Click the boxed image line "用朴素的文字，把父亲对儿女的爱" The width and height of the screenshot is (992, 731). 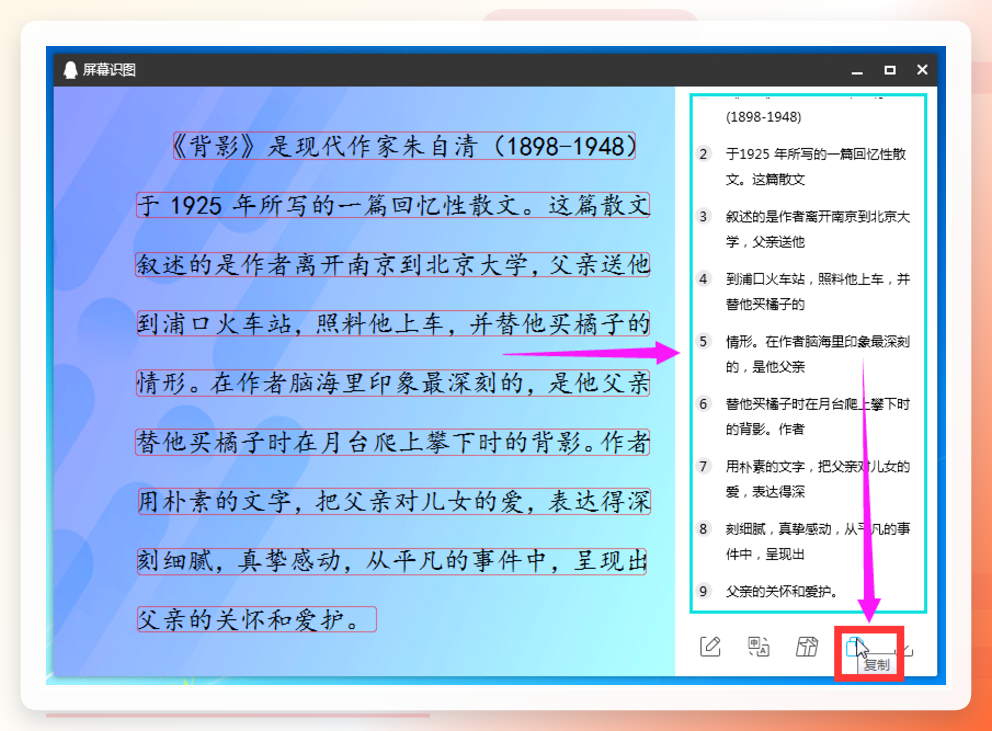coord(394,501)
